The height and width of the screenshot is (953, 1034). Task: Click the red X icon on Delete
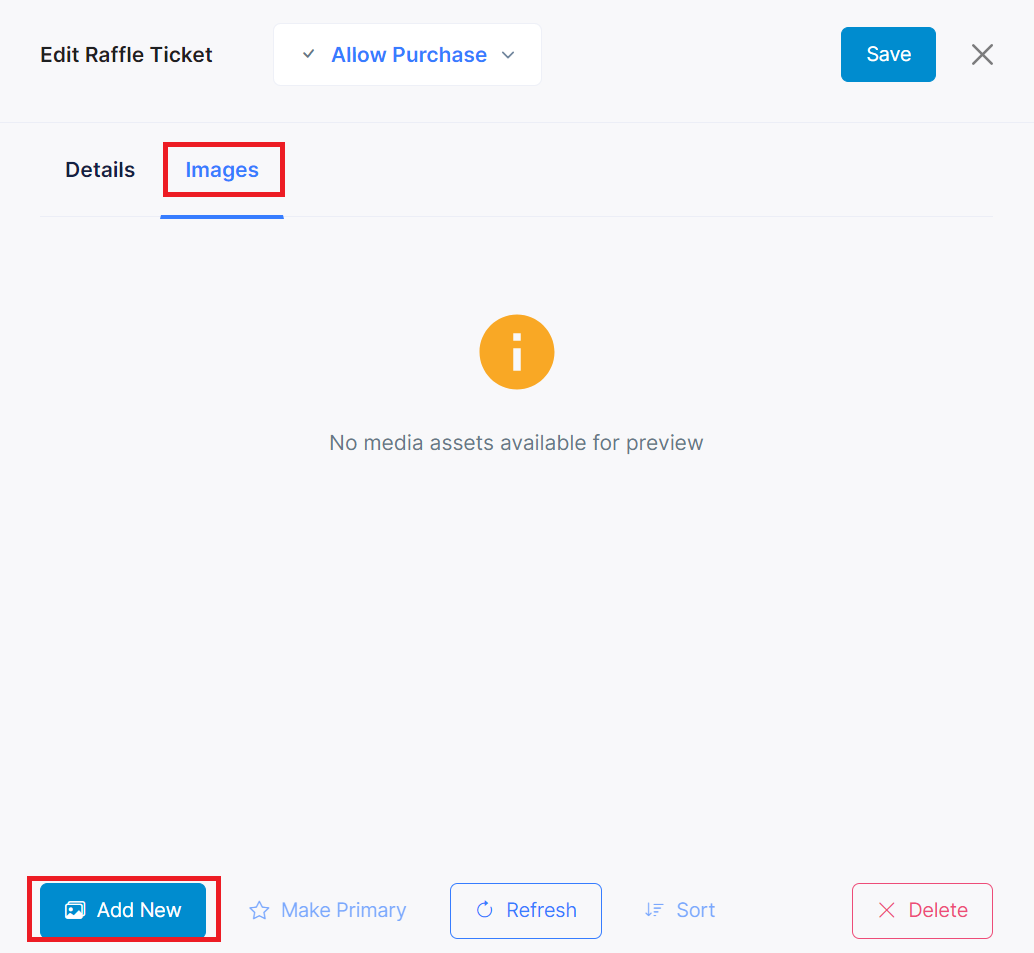pyautogui.click(x=886, y=910)
